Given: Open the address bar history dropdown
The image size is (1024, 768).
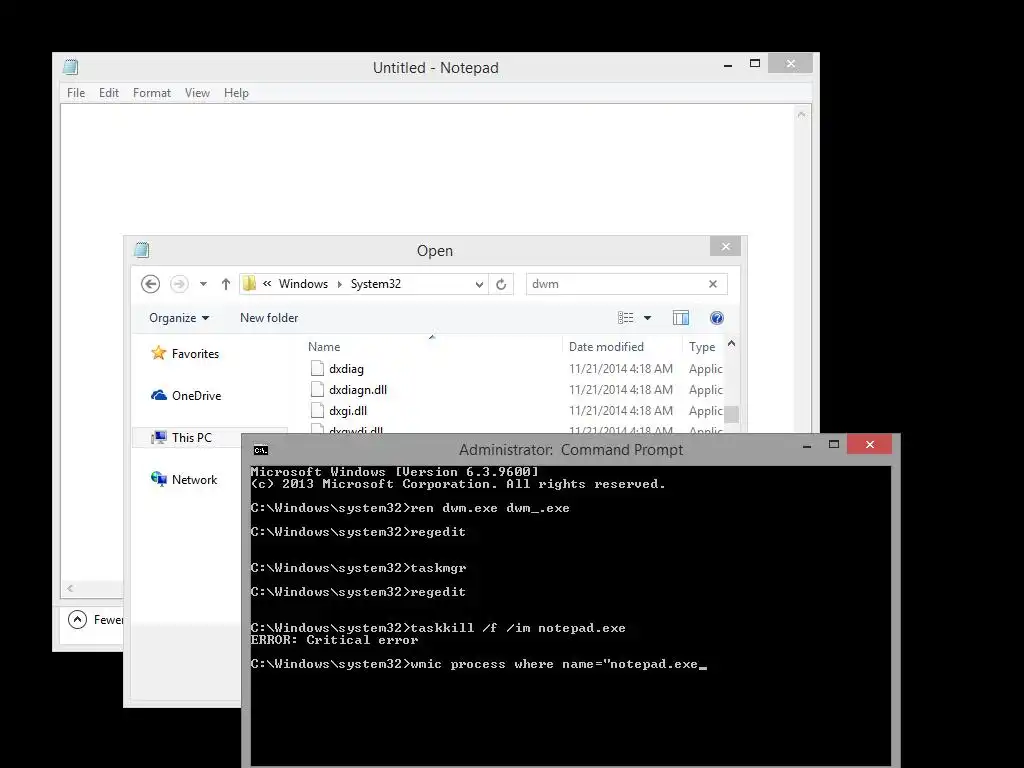Looking at the screenshot, I should (479, 284).
